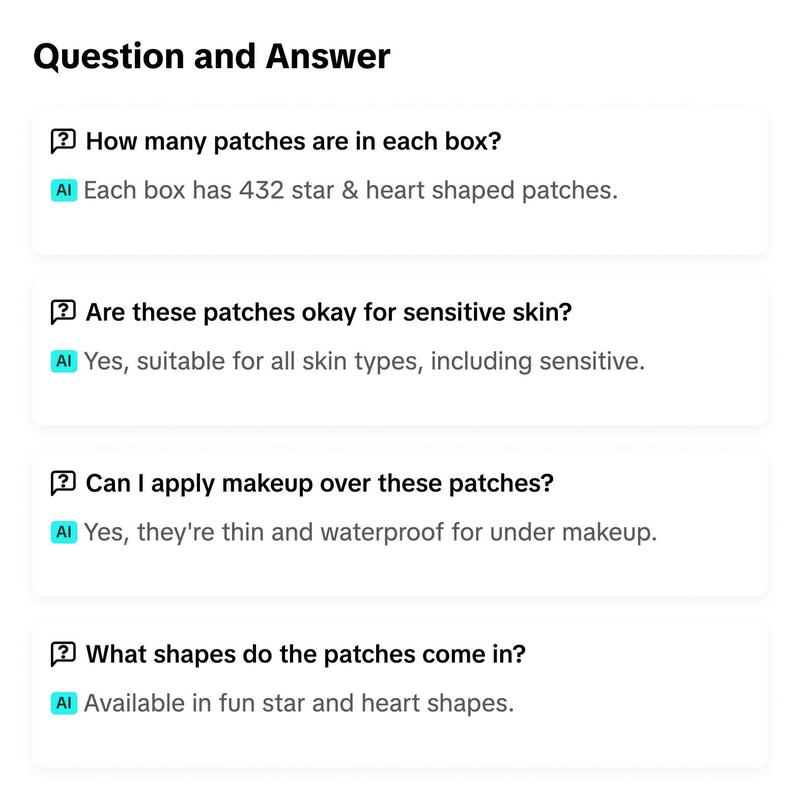The height and width of the screenshot is (800, 800).
Task: Open 'What shapes do the patches come in?'
Action: (x=306, y=654)
